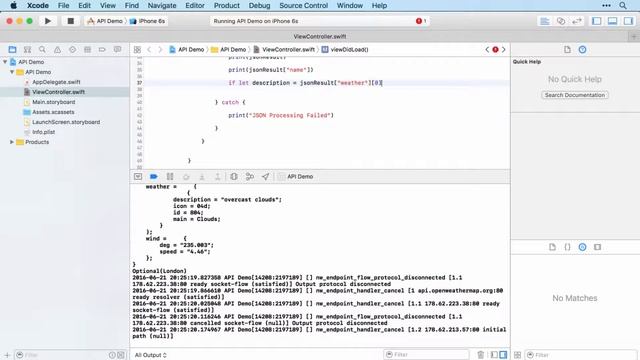Open the Issue navigator warning icon

(57, 49)
